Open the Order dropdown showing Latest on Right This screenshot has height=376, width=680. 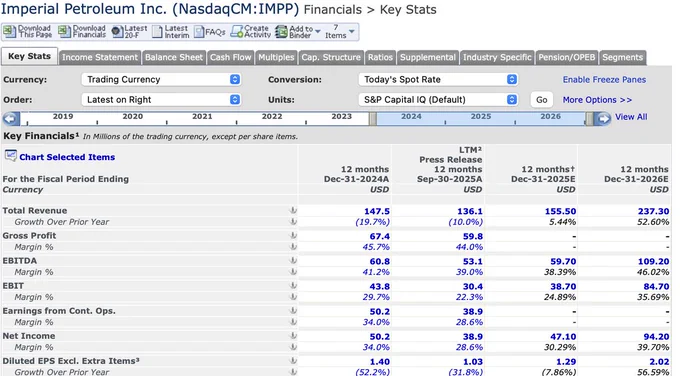coord(161,99)
